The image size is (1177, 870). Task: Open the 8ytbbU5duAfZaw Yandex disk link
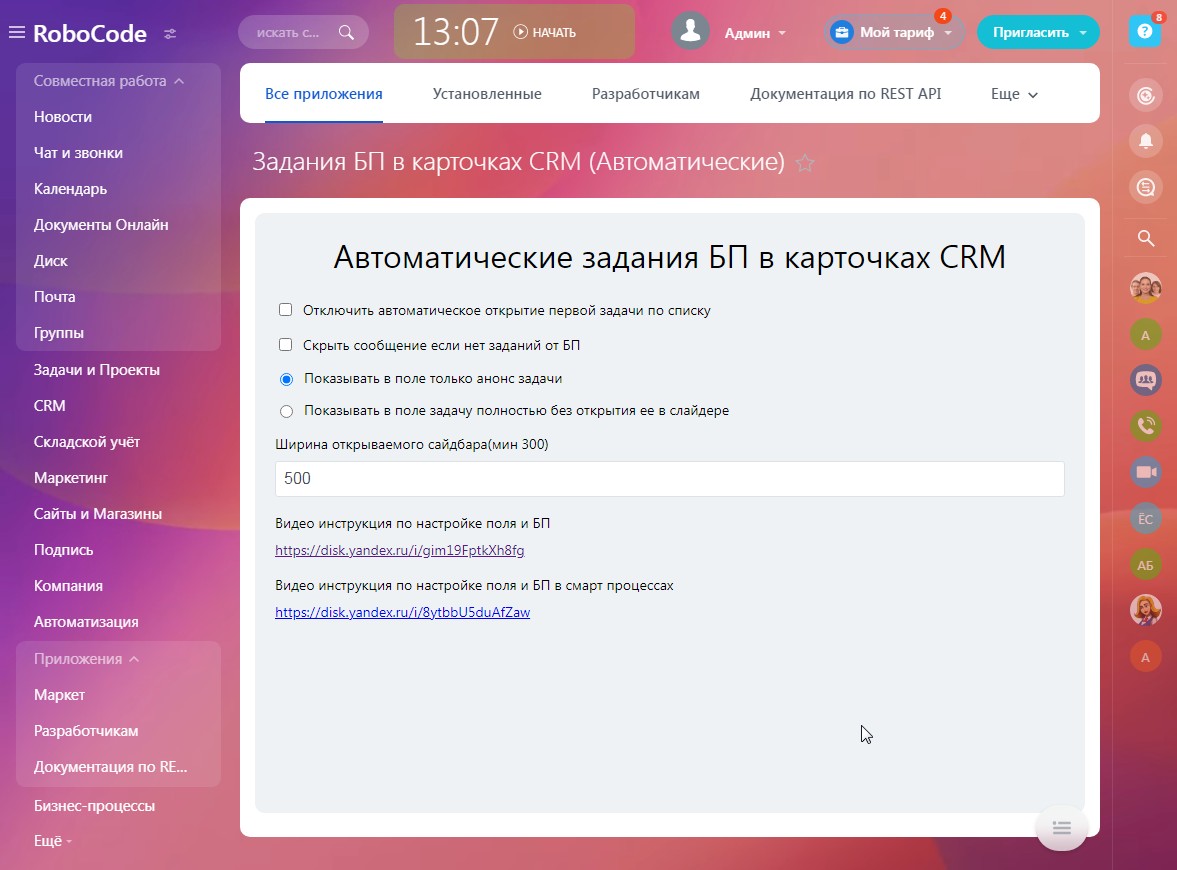coord(402,613)
